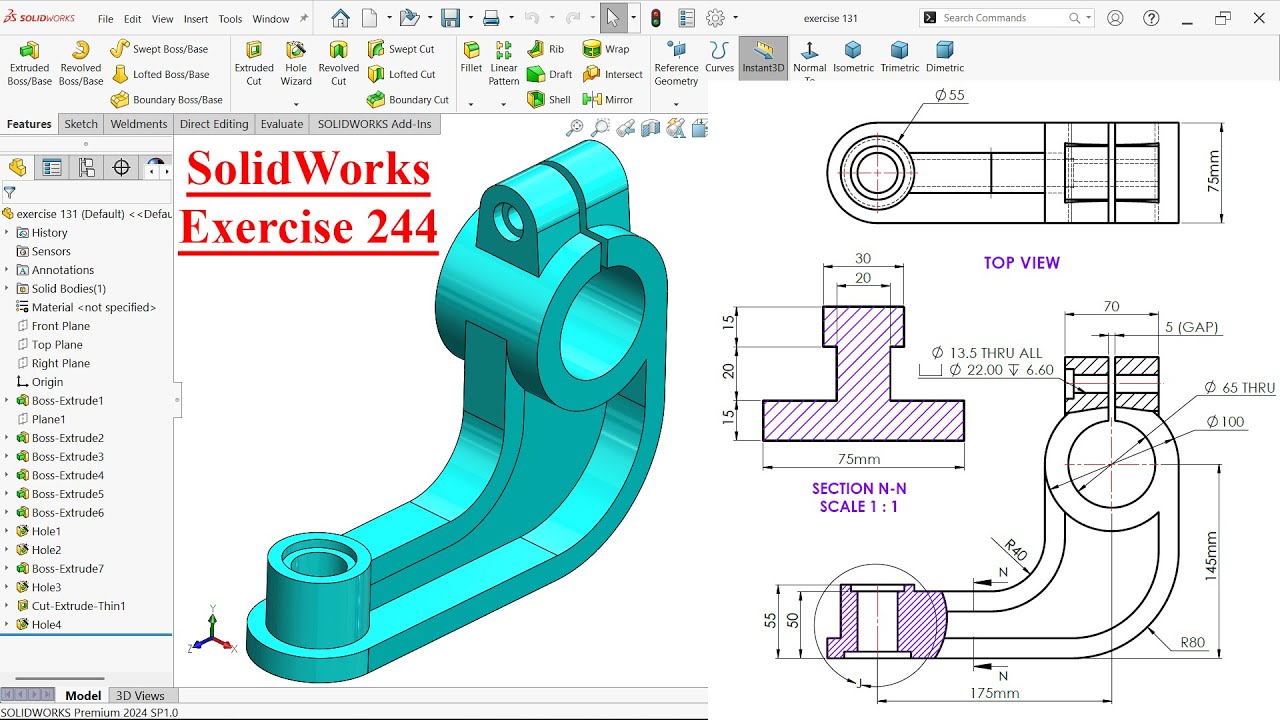Expand the Annotations node
The width and height of the screenshot is (1280, 720).
click(x=7, y=270)
